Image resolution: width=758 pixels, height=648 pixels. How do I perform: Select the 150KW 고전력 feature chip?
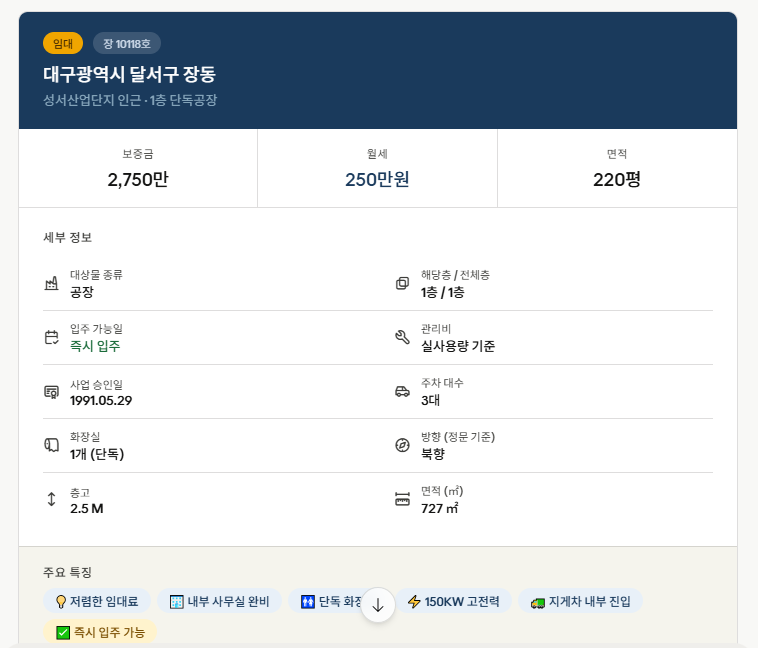pos(453,601)
